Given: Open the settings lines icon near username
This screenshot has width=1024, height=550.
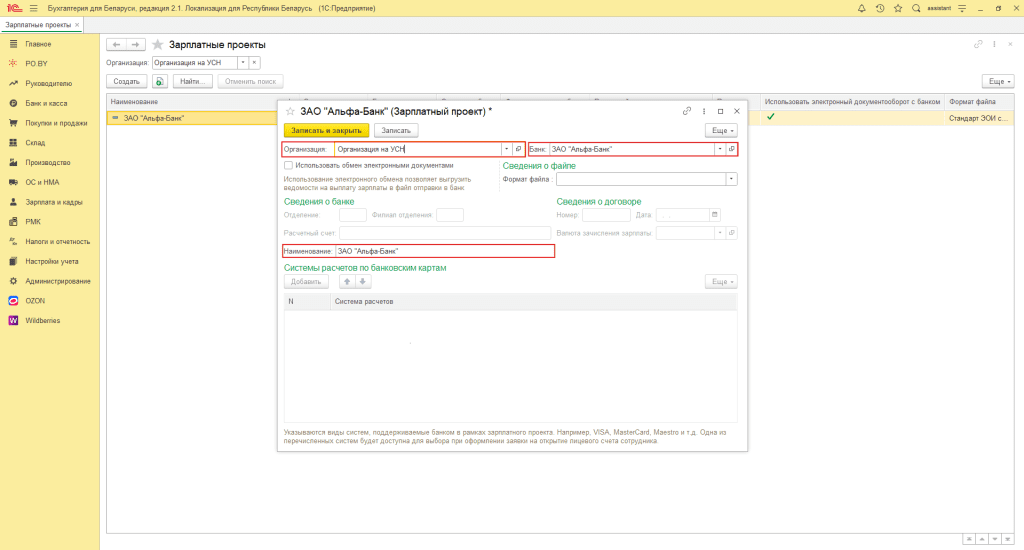Looking at the screenshot, I should 962,8.
